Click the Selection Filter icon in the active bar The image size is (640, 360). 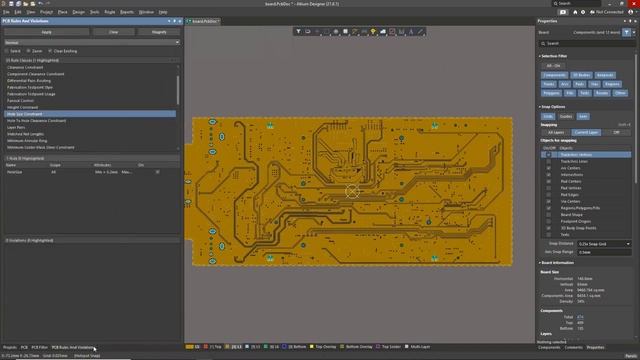[298, 31]
